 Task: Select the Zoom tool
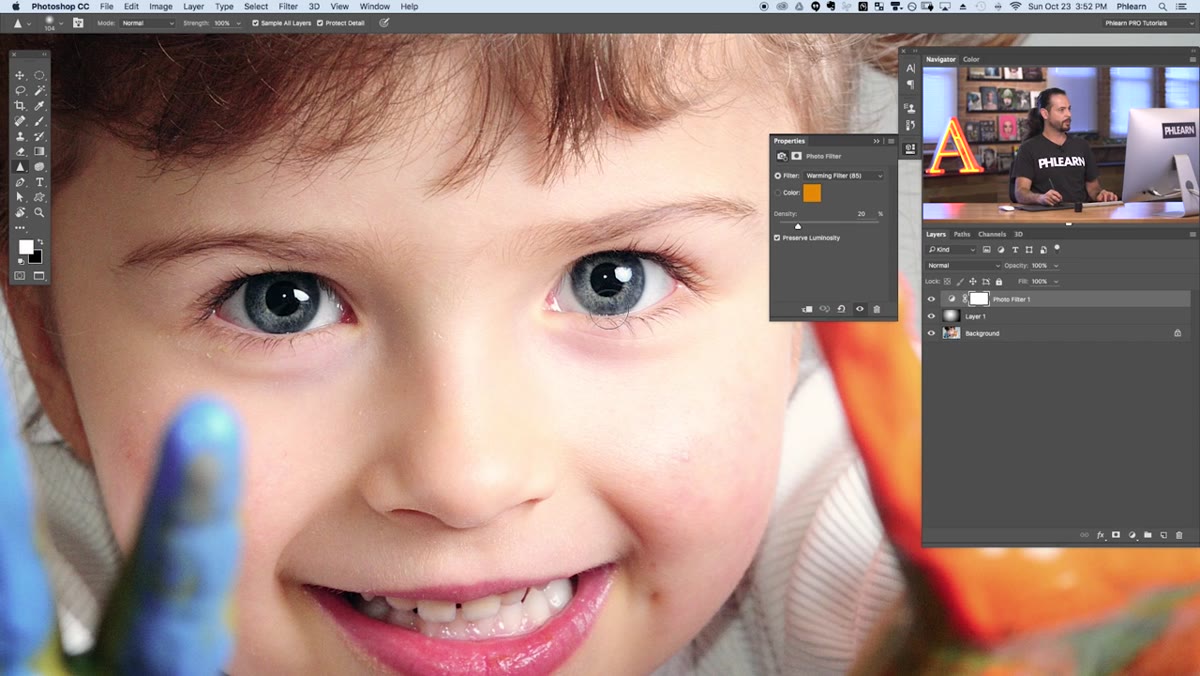[40, 212]
